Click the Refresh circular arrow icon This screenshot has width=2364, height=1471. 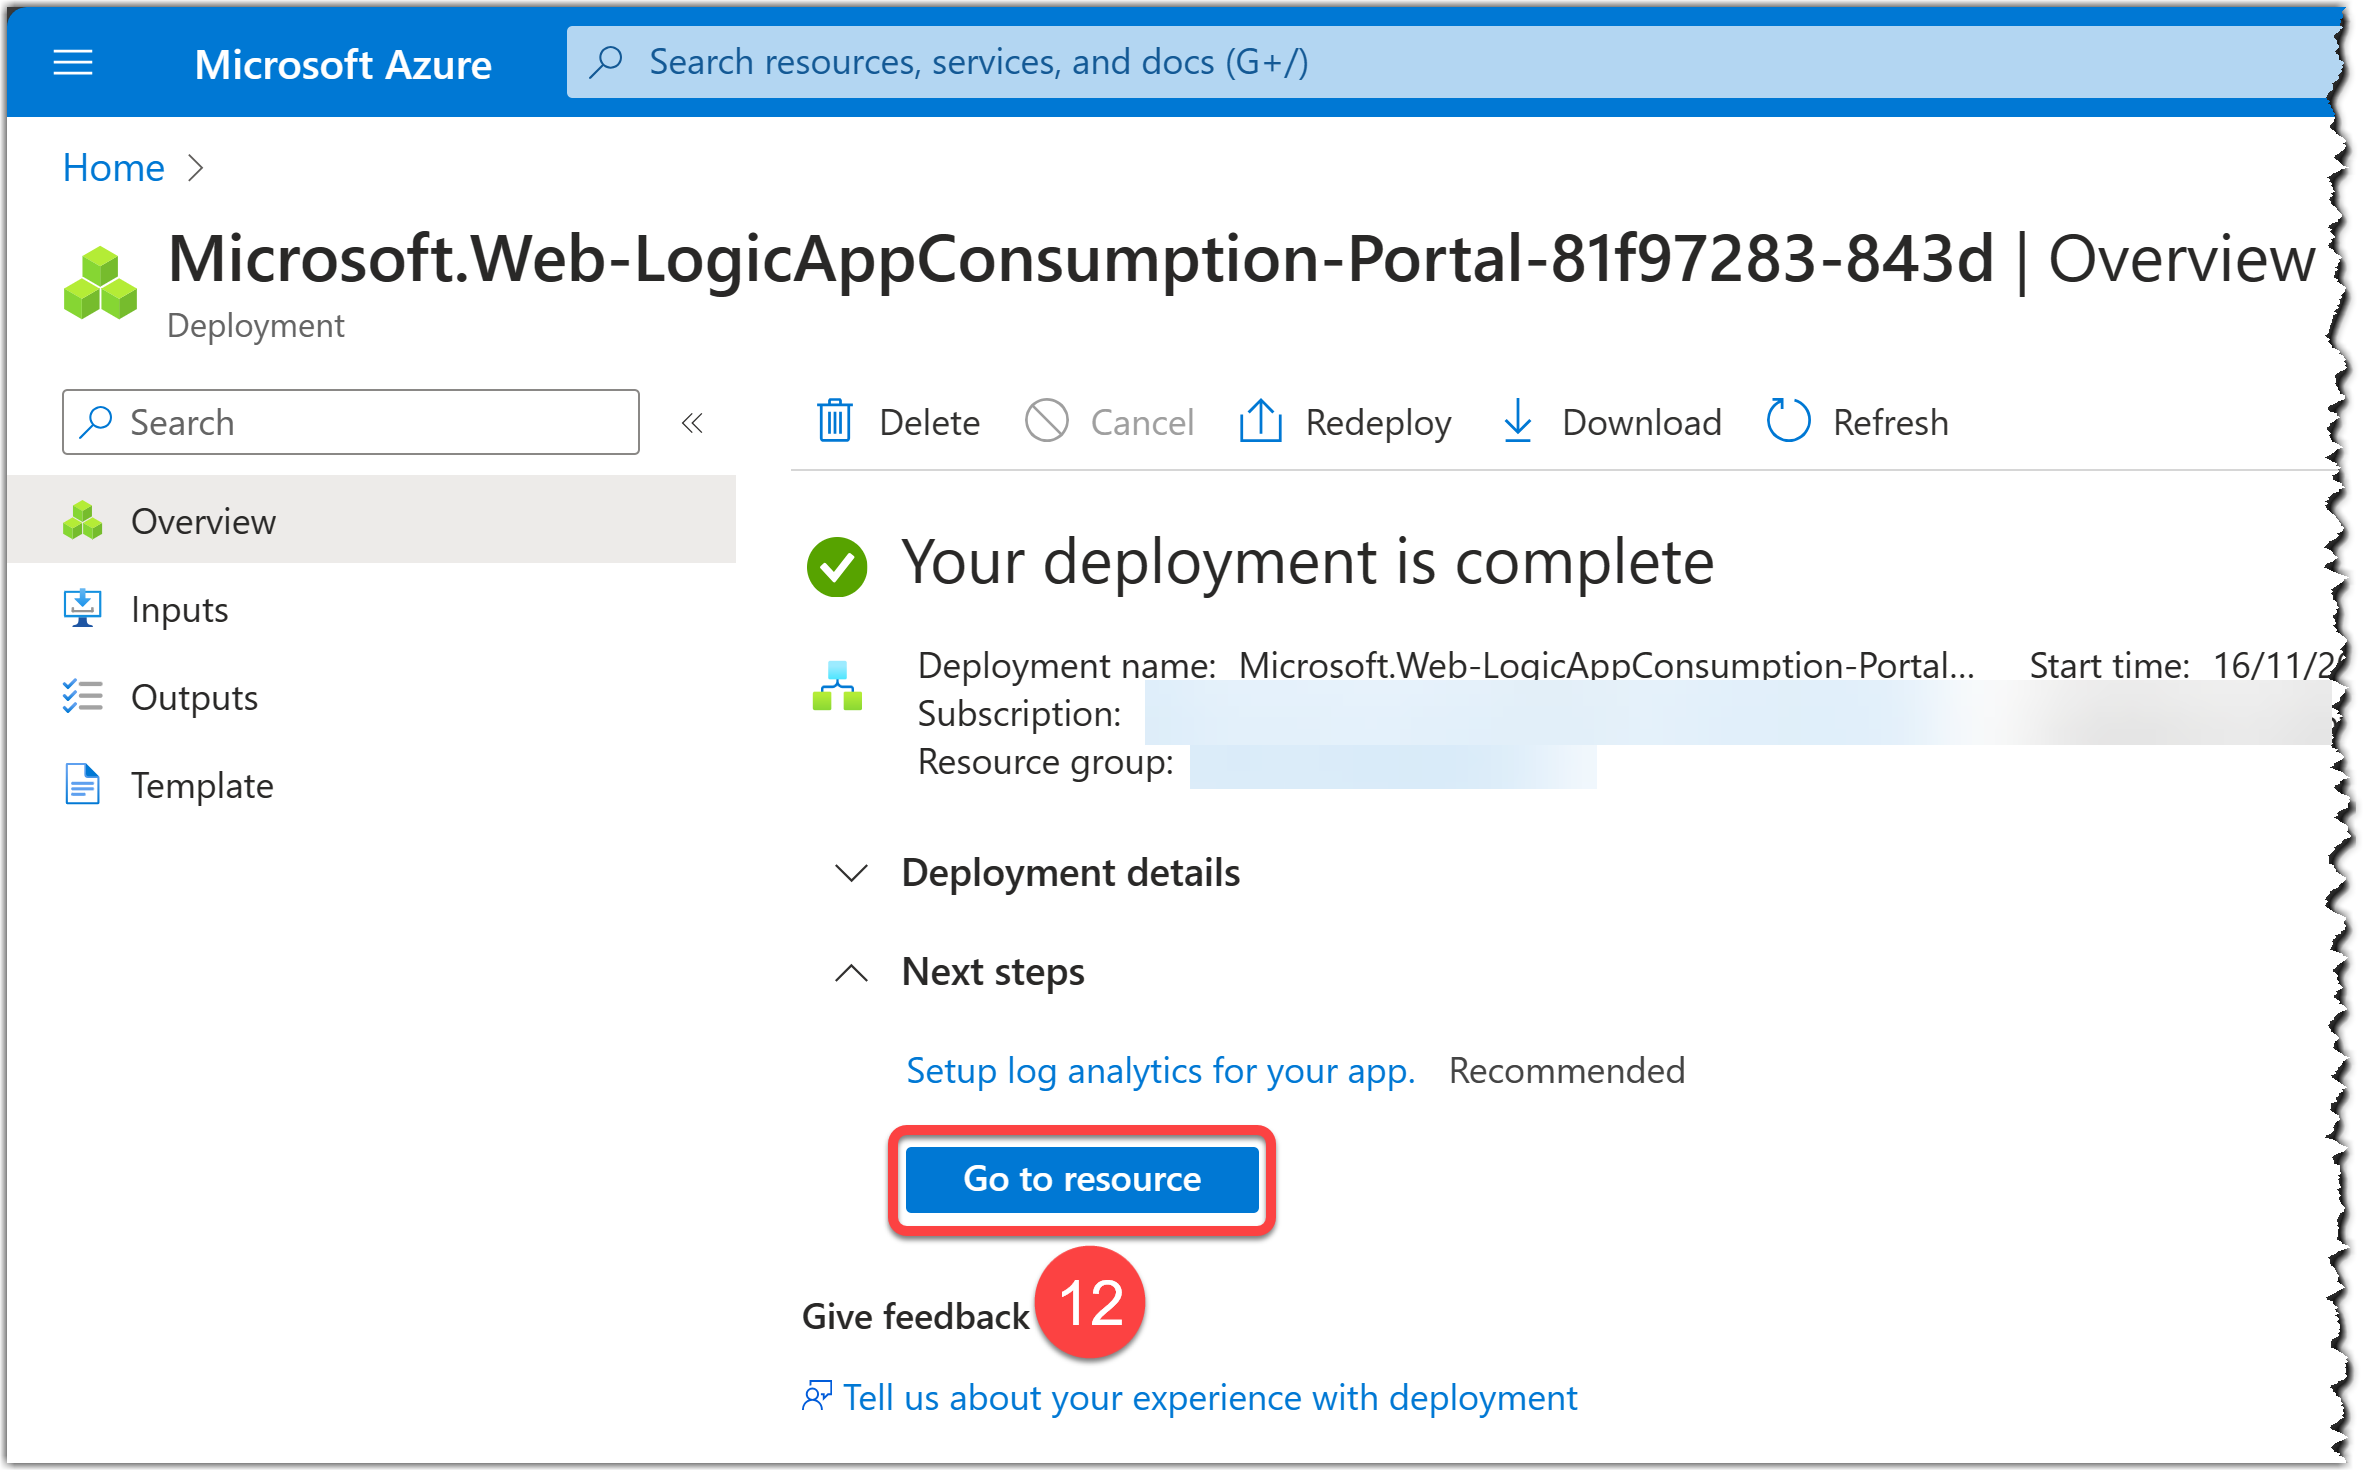(x=1788, y=421)
